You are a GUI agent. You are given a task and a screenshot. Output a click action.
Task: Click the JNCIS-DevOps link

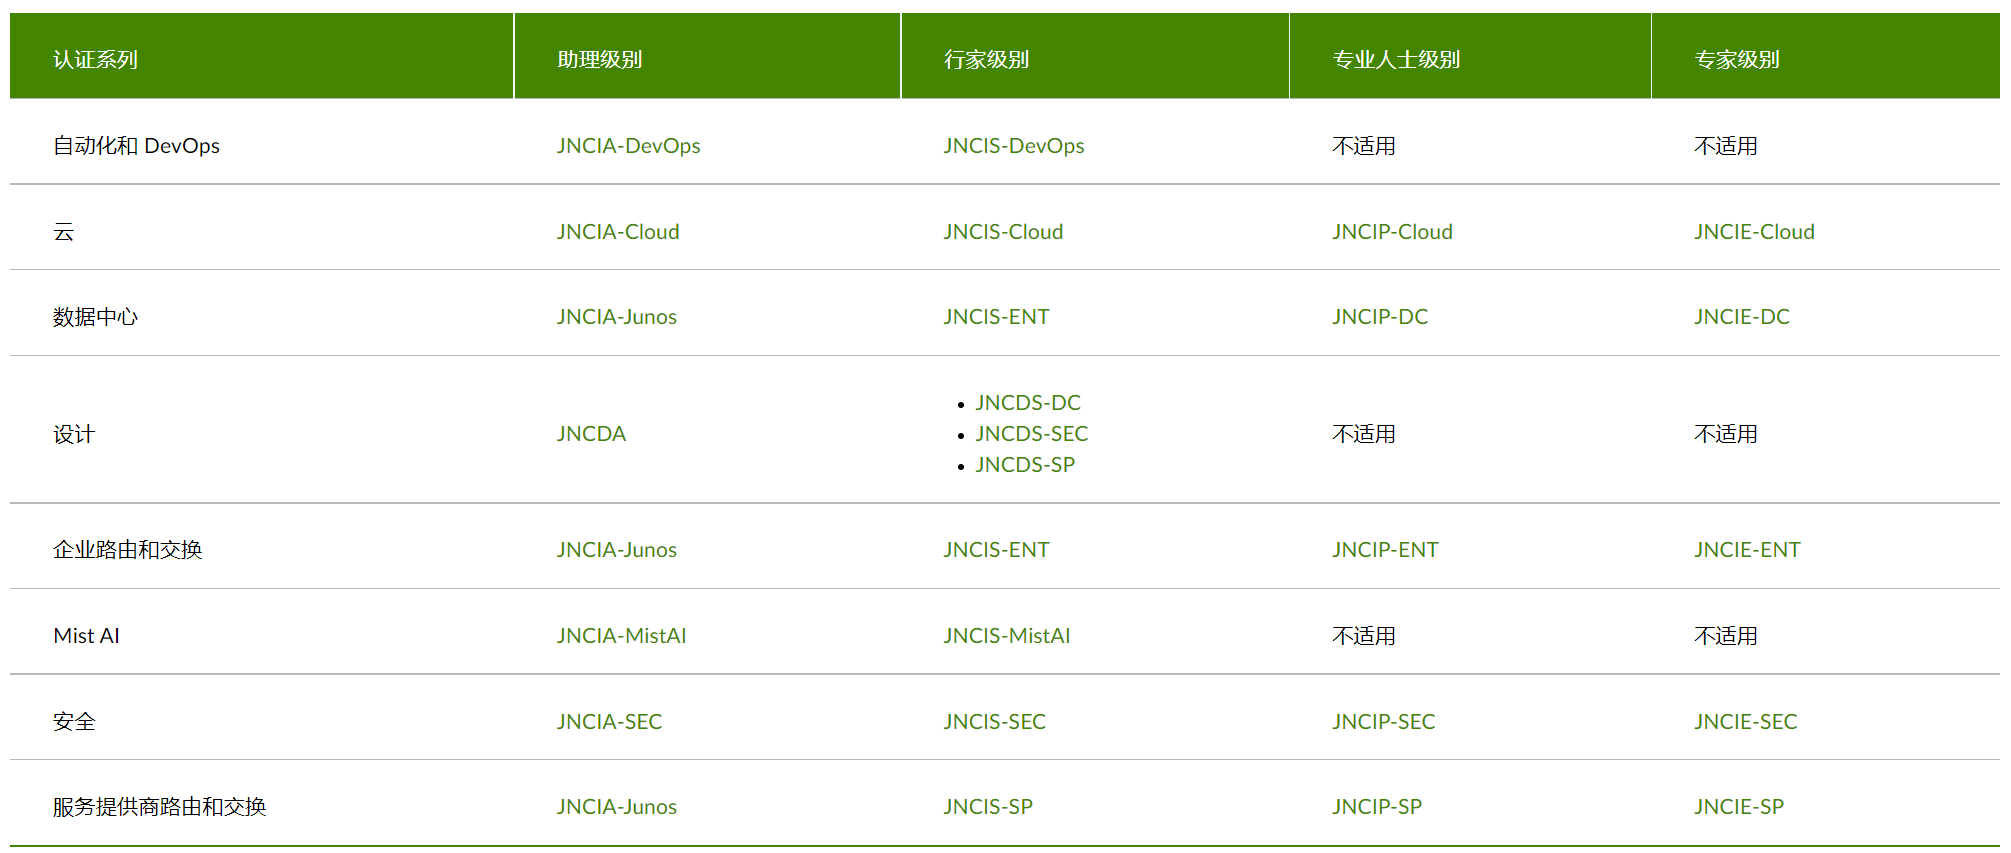1013,146
